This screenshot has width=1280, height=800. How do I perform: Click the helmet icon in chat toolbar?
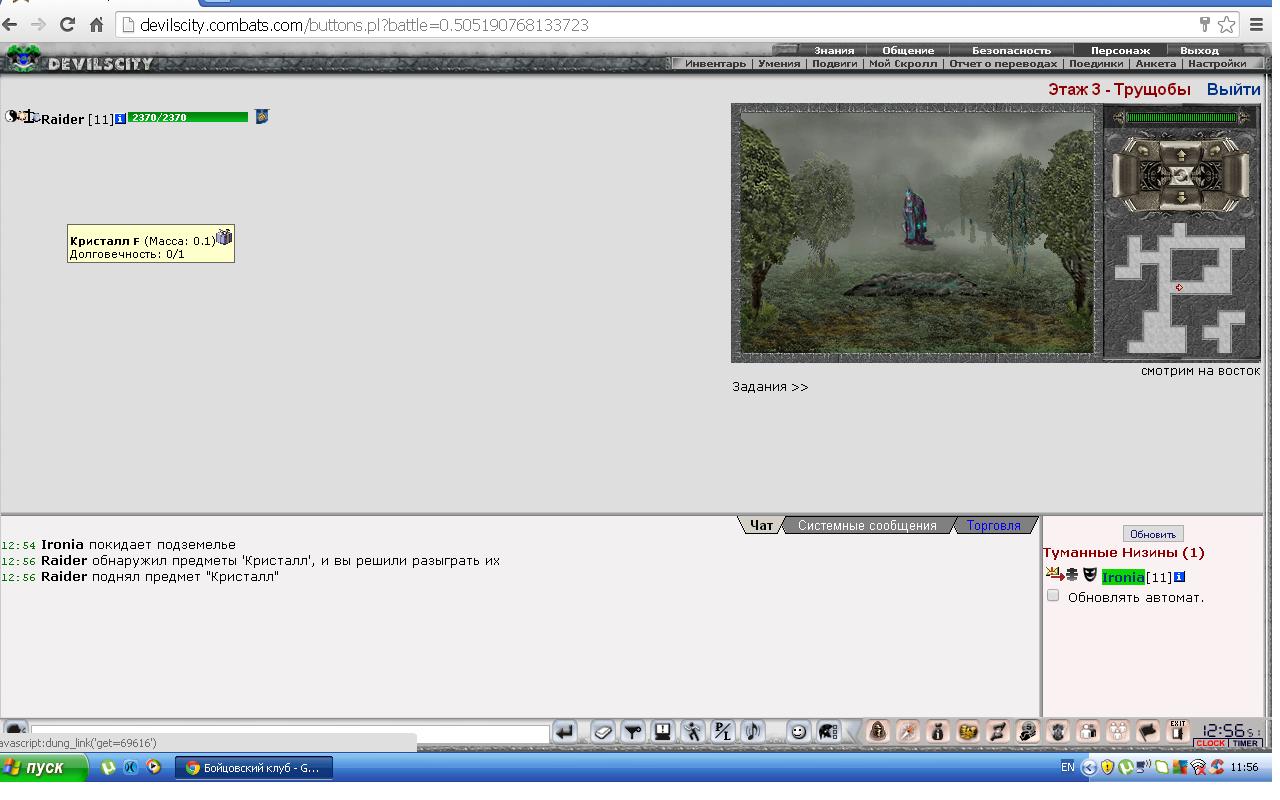[x=828, y=732]
